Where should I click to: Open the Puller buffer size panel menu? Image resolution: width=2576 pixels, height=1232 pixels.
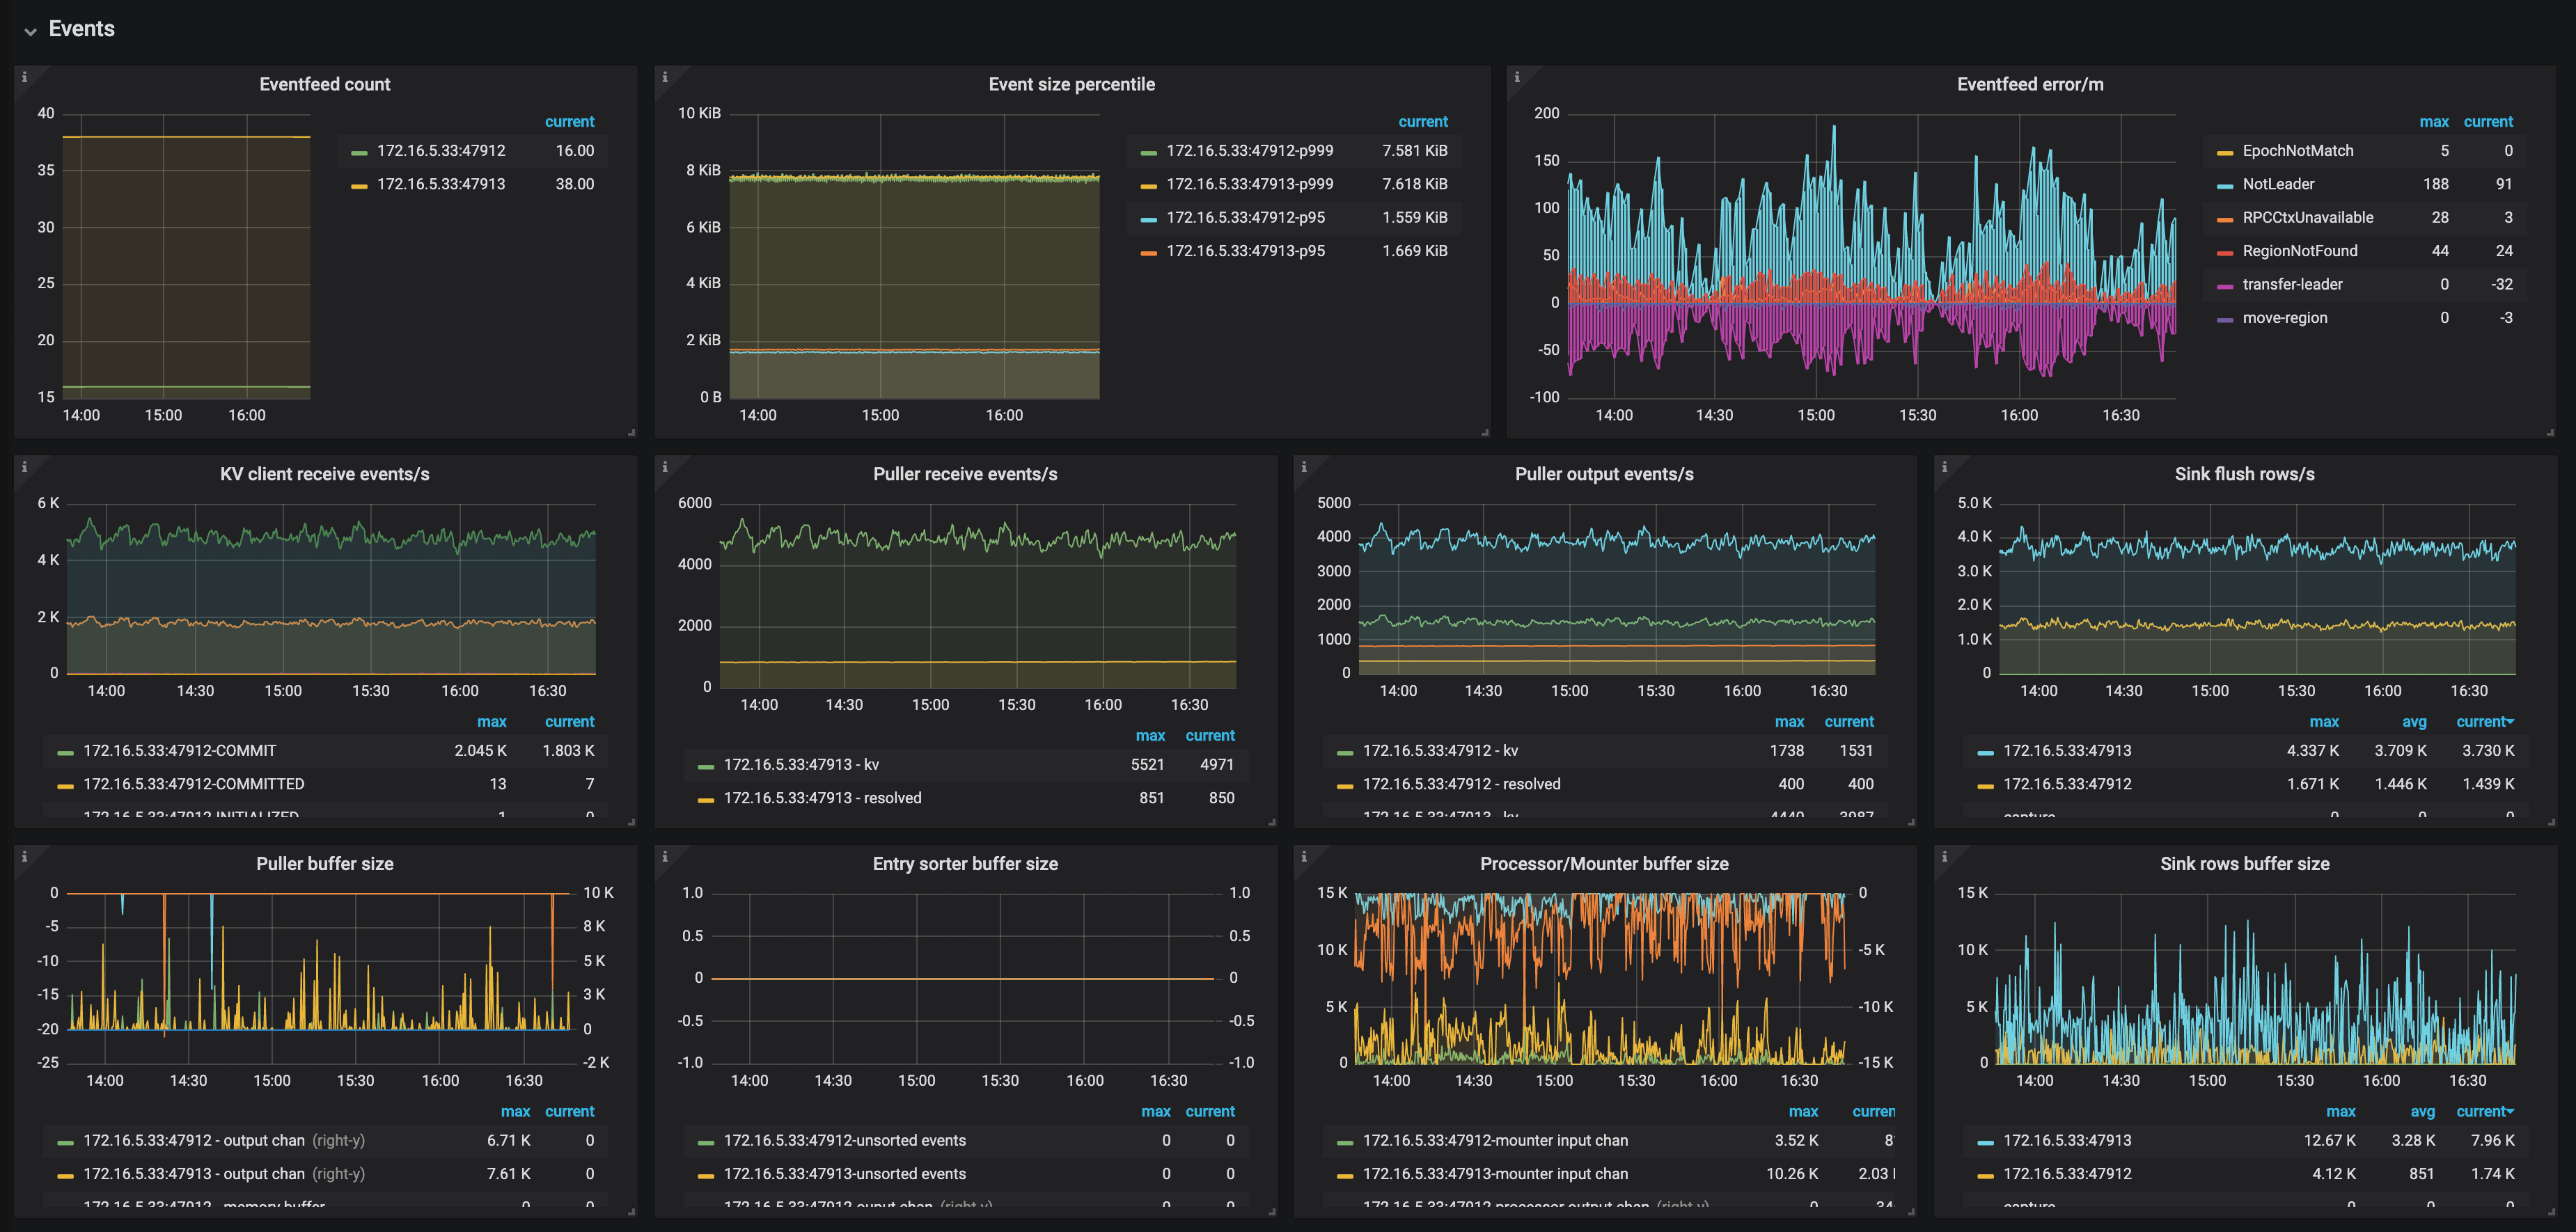pos(325,863)
